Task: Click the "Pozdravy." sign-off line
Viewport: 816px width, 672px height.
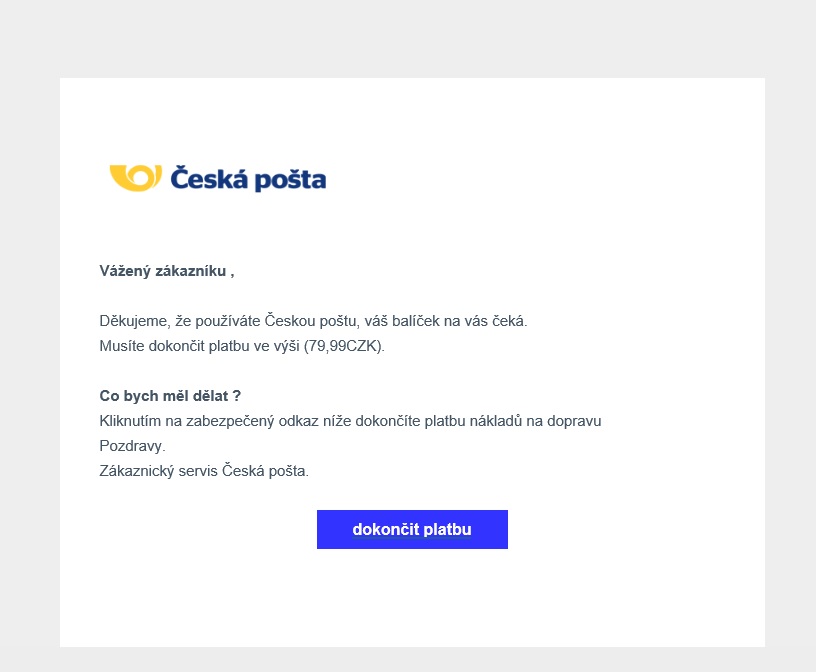Action: click(132, 446)
